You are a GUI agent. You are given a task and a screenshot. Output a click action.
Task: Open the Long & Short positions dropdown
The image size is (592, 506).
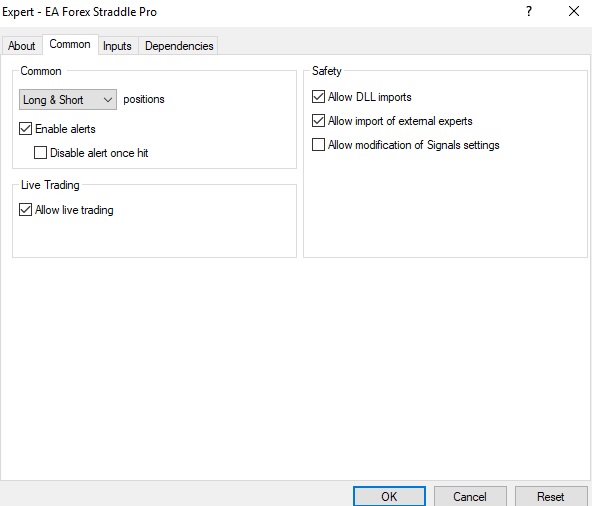(x=68, y=100)
